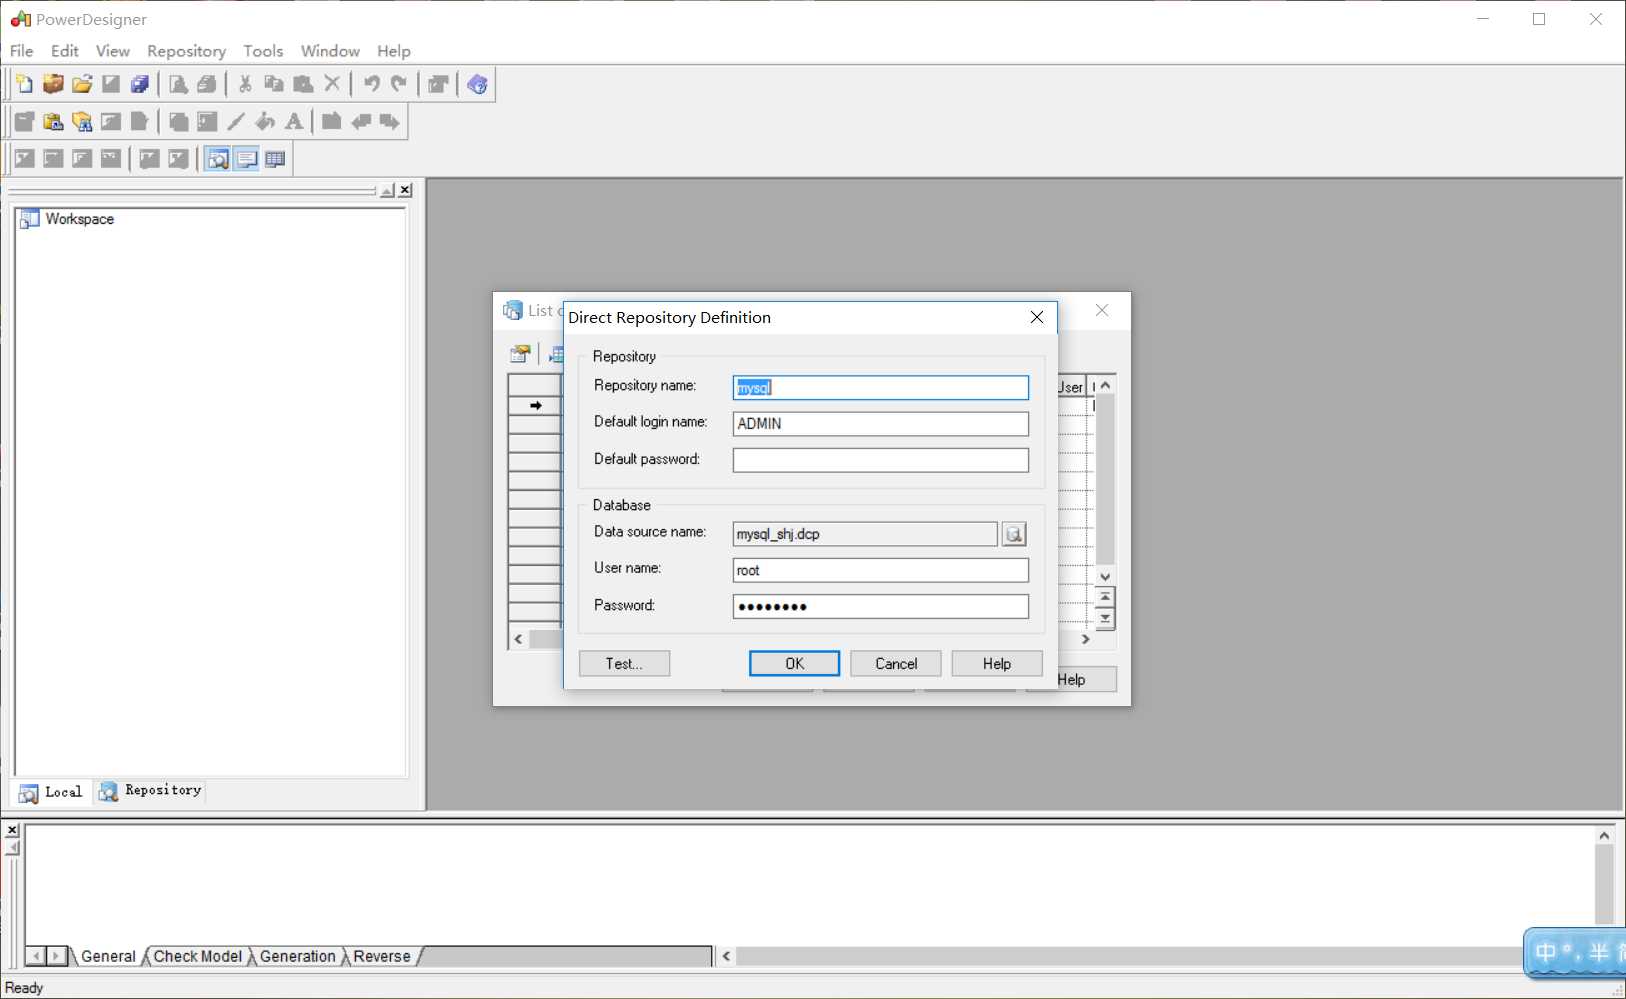This screenshot has width=1626, height=999.
Task: Click the right arrow icon in second toolbar row
Action: pyautogui.click(x=390, y=121)
